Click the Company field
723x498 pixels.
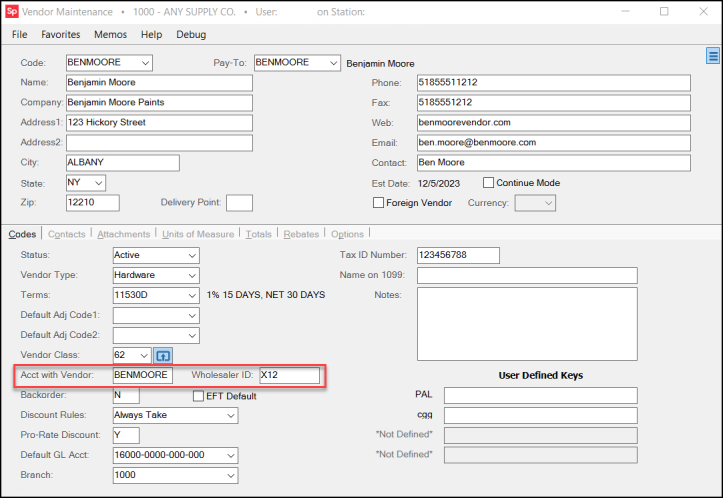pos(159,103)
